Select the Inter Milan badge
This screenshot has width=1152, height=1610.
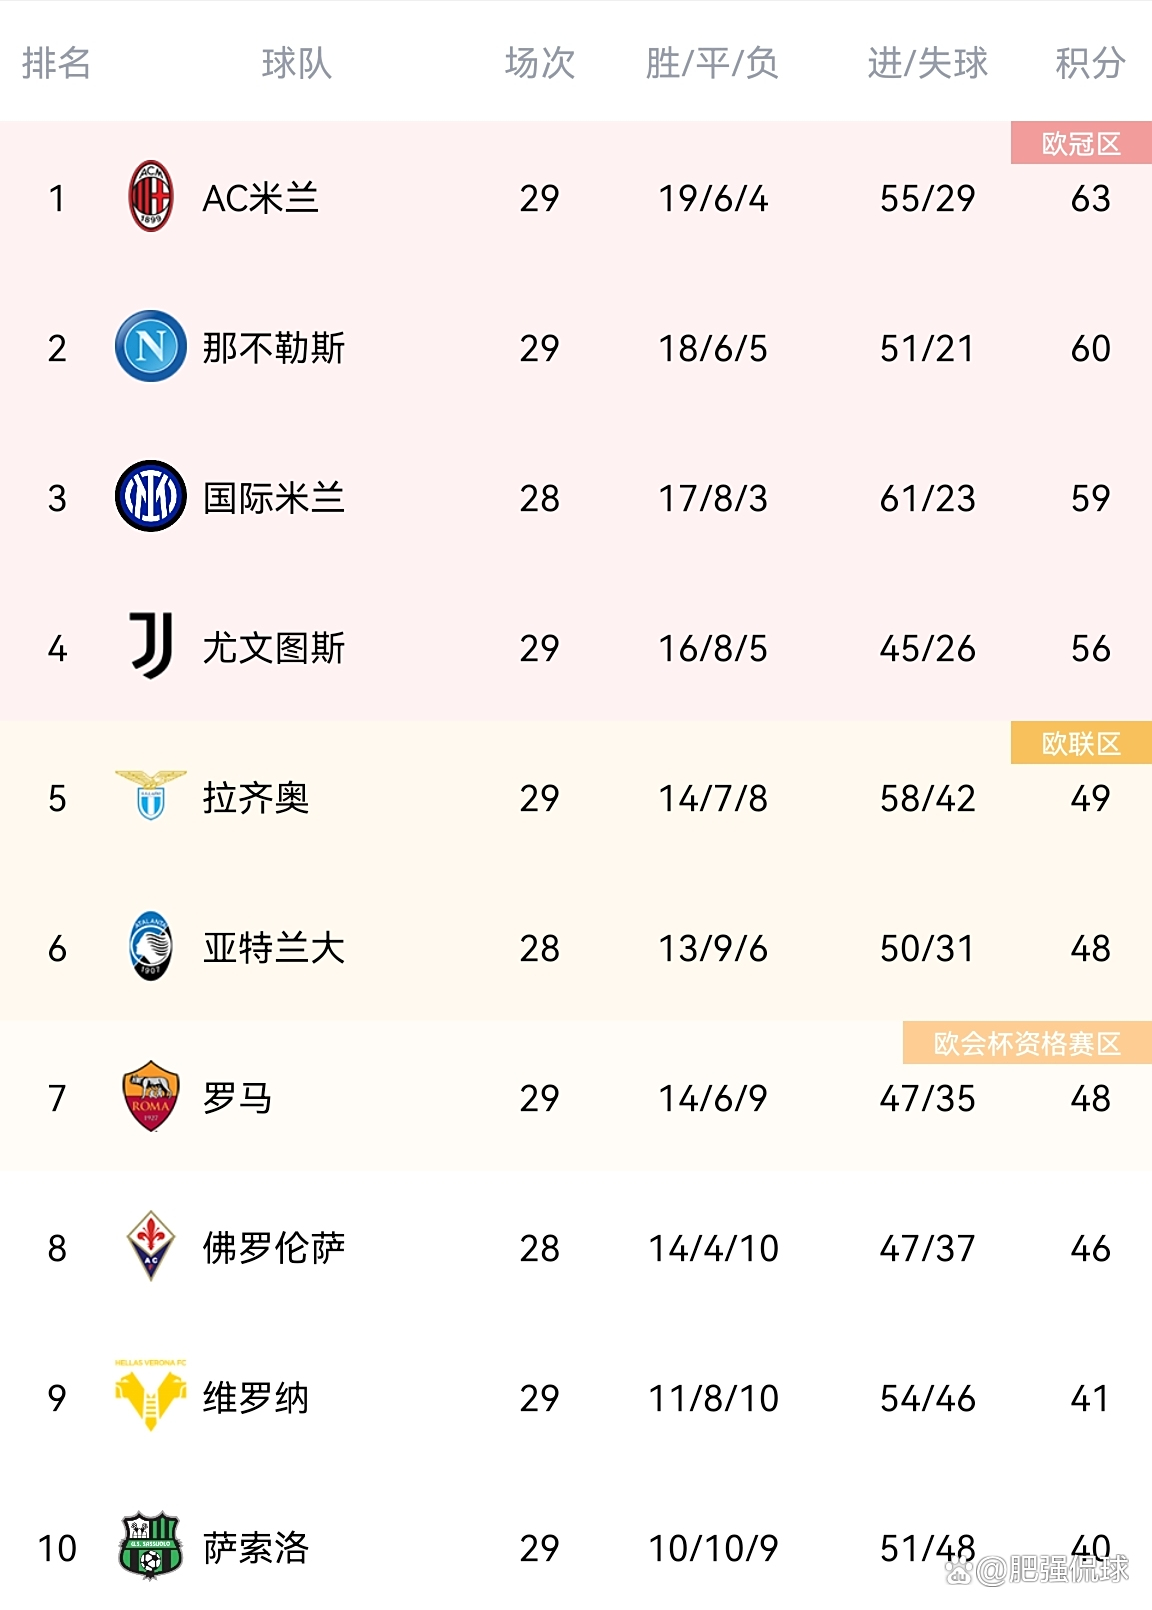coord(151,496)
